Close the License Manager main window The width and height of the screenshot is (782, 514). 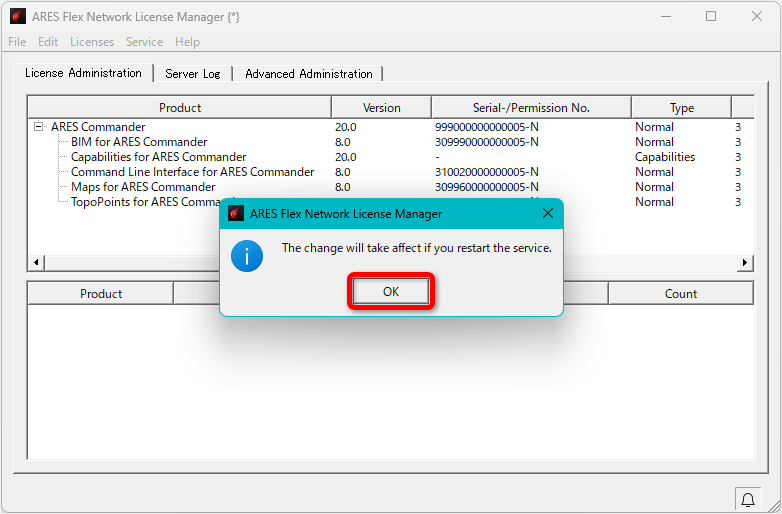[757, 16]
